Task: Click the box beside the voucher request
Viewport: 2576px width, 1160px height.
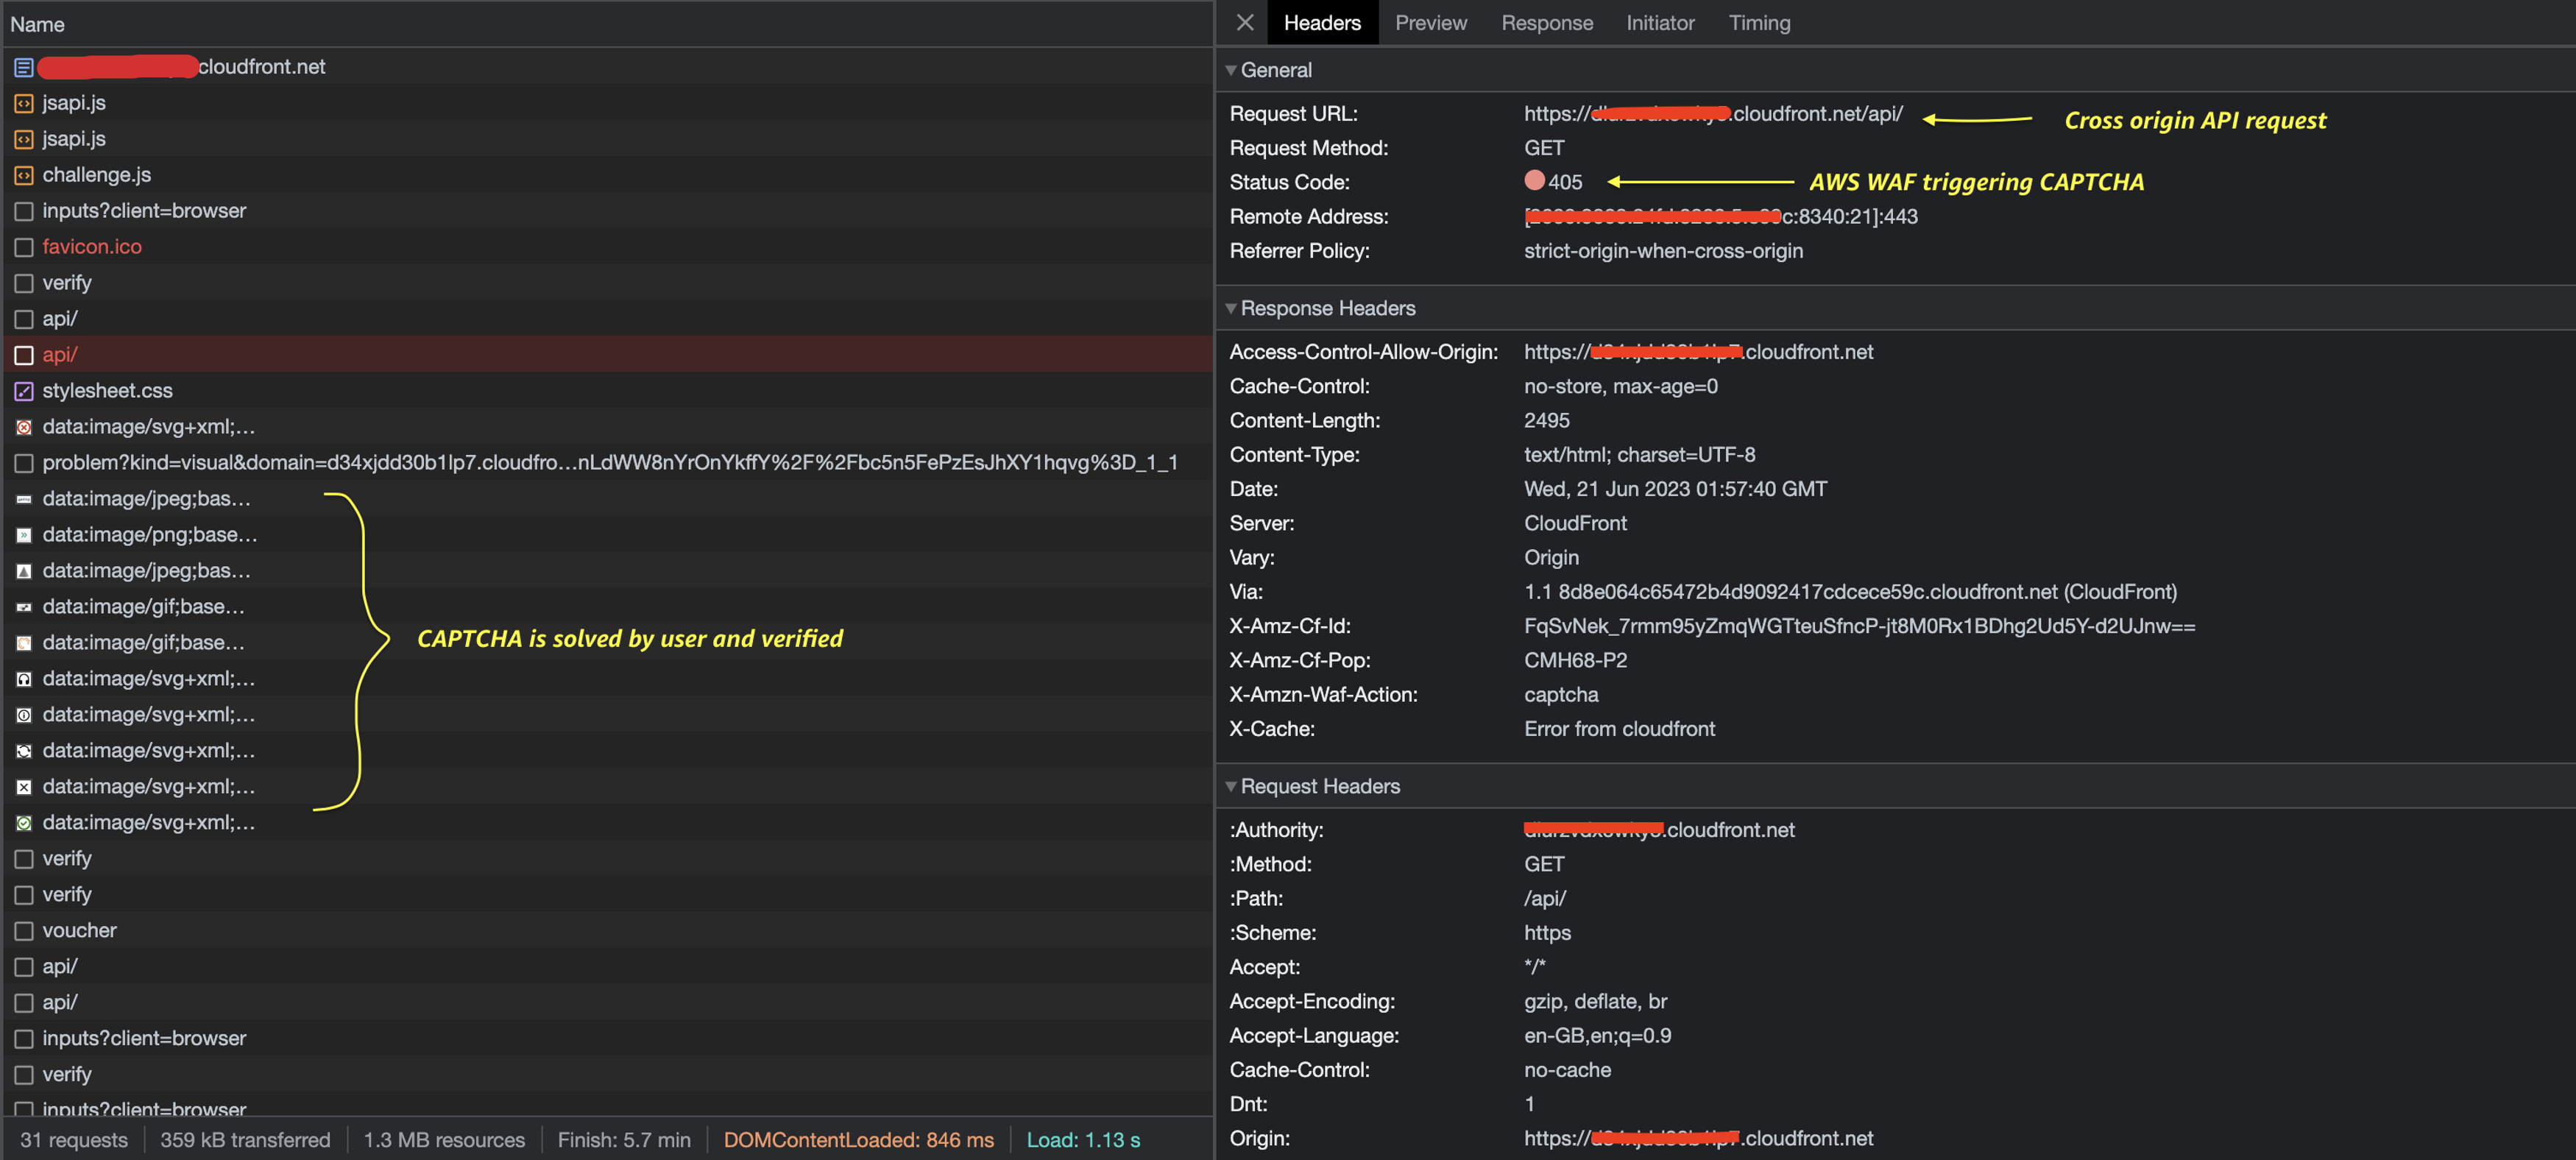Action: pos(24,931)
